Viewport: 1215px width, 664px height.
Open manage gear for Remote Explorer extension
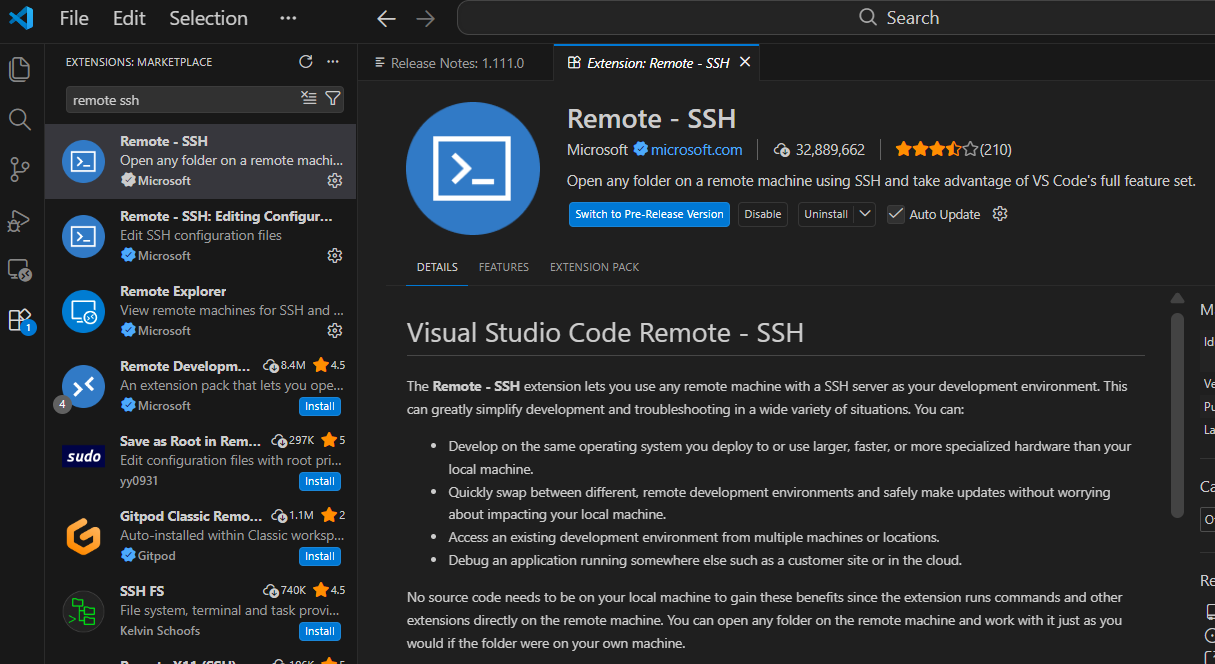pyautogui.click(x=335, y=331)
